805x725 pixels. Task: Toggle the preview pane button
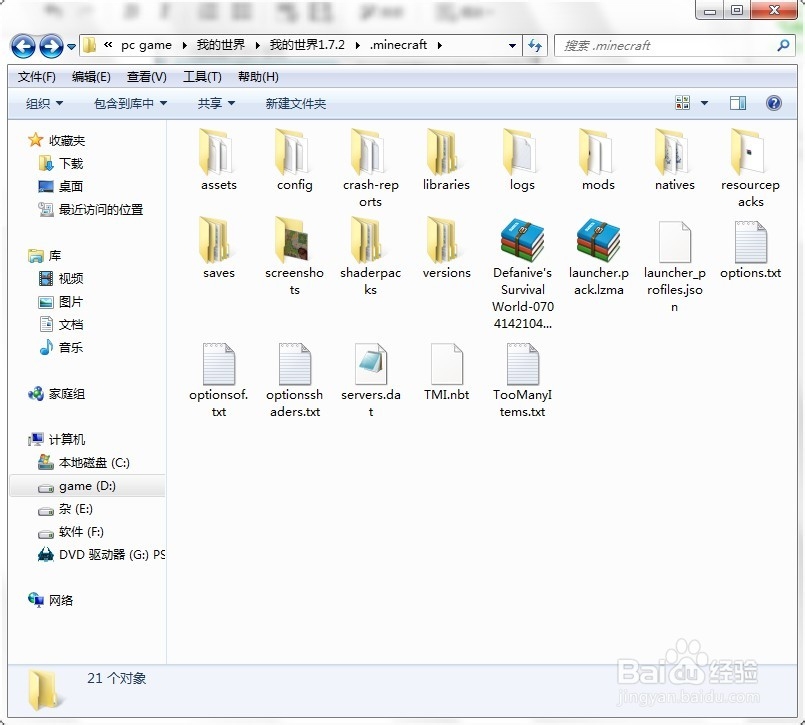[x=738, y=103]
